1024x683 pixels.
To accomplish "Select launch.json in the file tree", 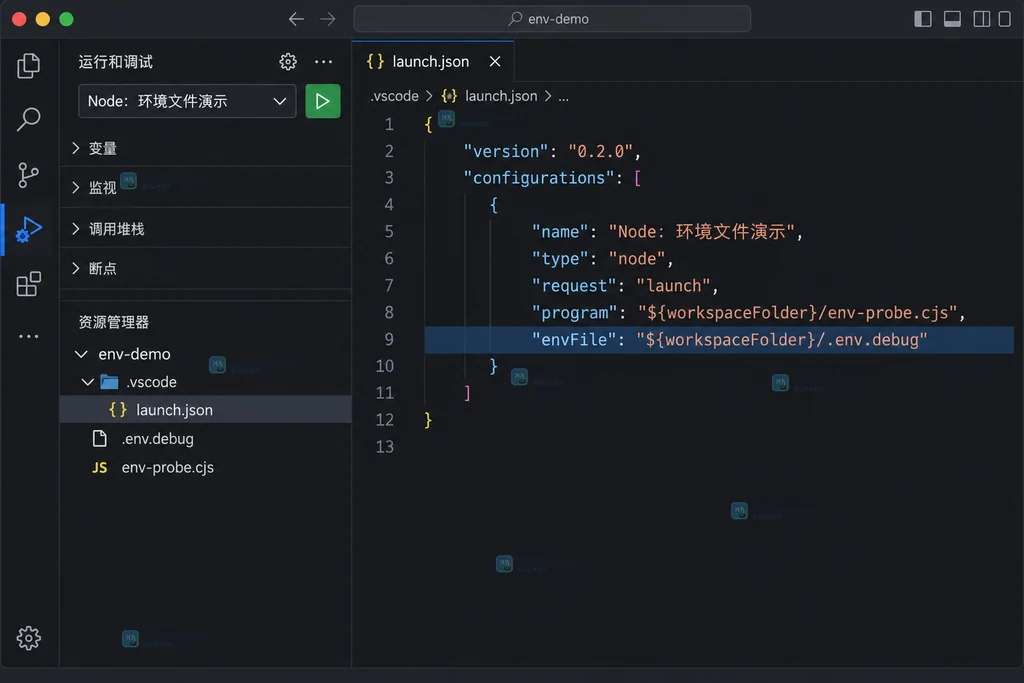I will tap(205, 409).
